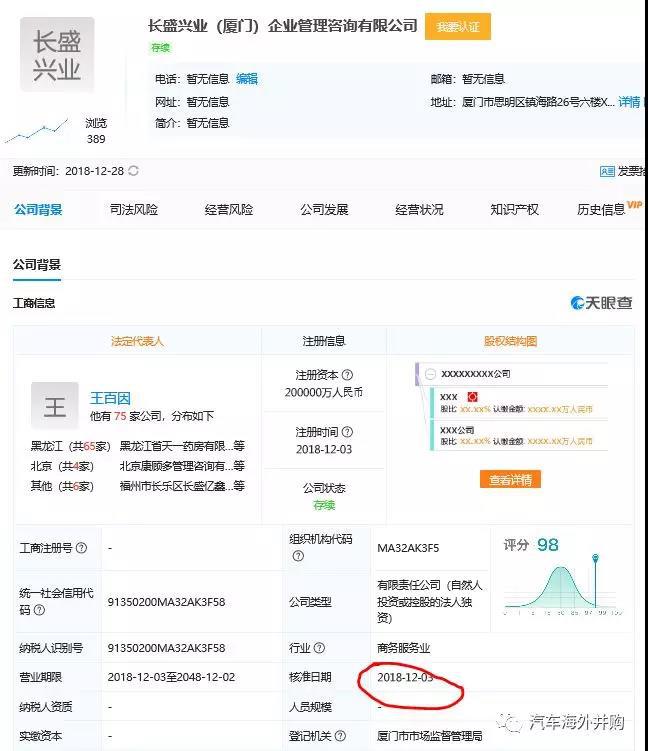Click the 王 avatar of legal representative
648x751 pixels.
point(55,406)
